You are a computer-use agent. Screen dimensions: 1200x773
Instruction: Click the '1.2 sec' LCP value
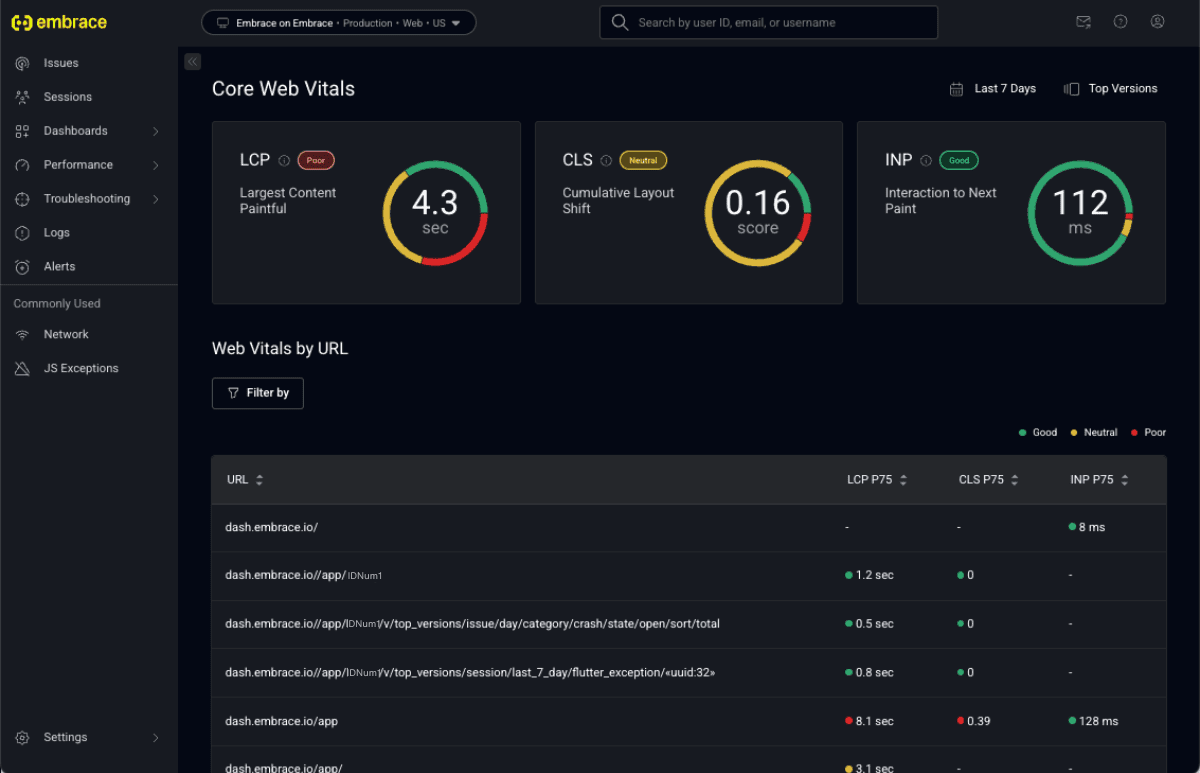[869, 576]
